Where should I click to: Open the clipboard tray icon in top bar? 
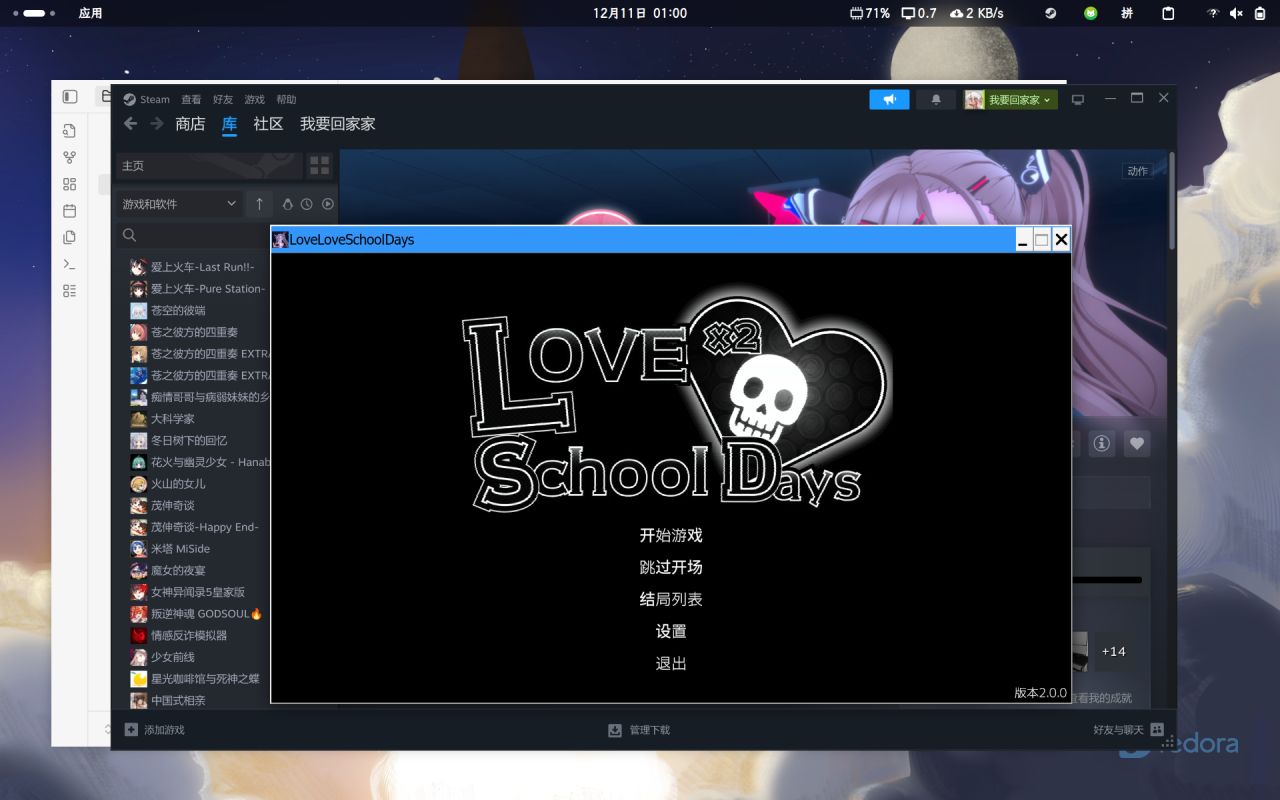(1168, 14)
